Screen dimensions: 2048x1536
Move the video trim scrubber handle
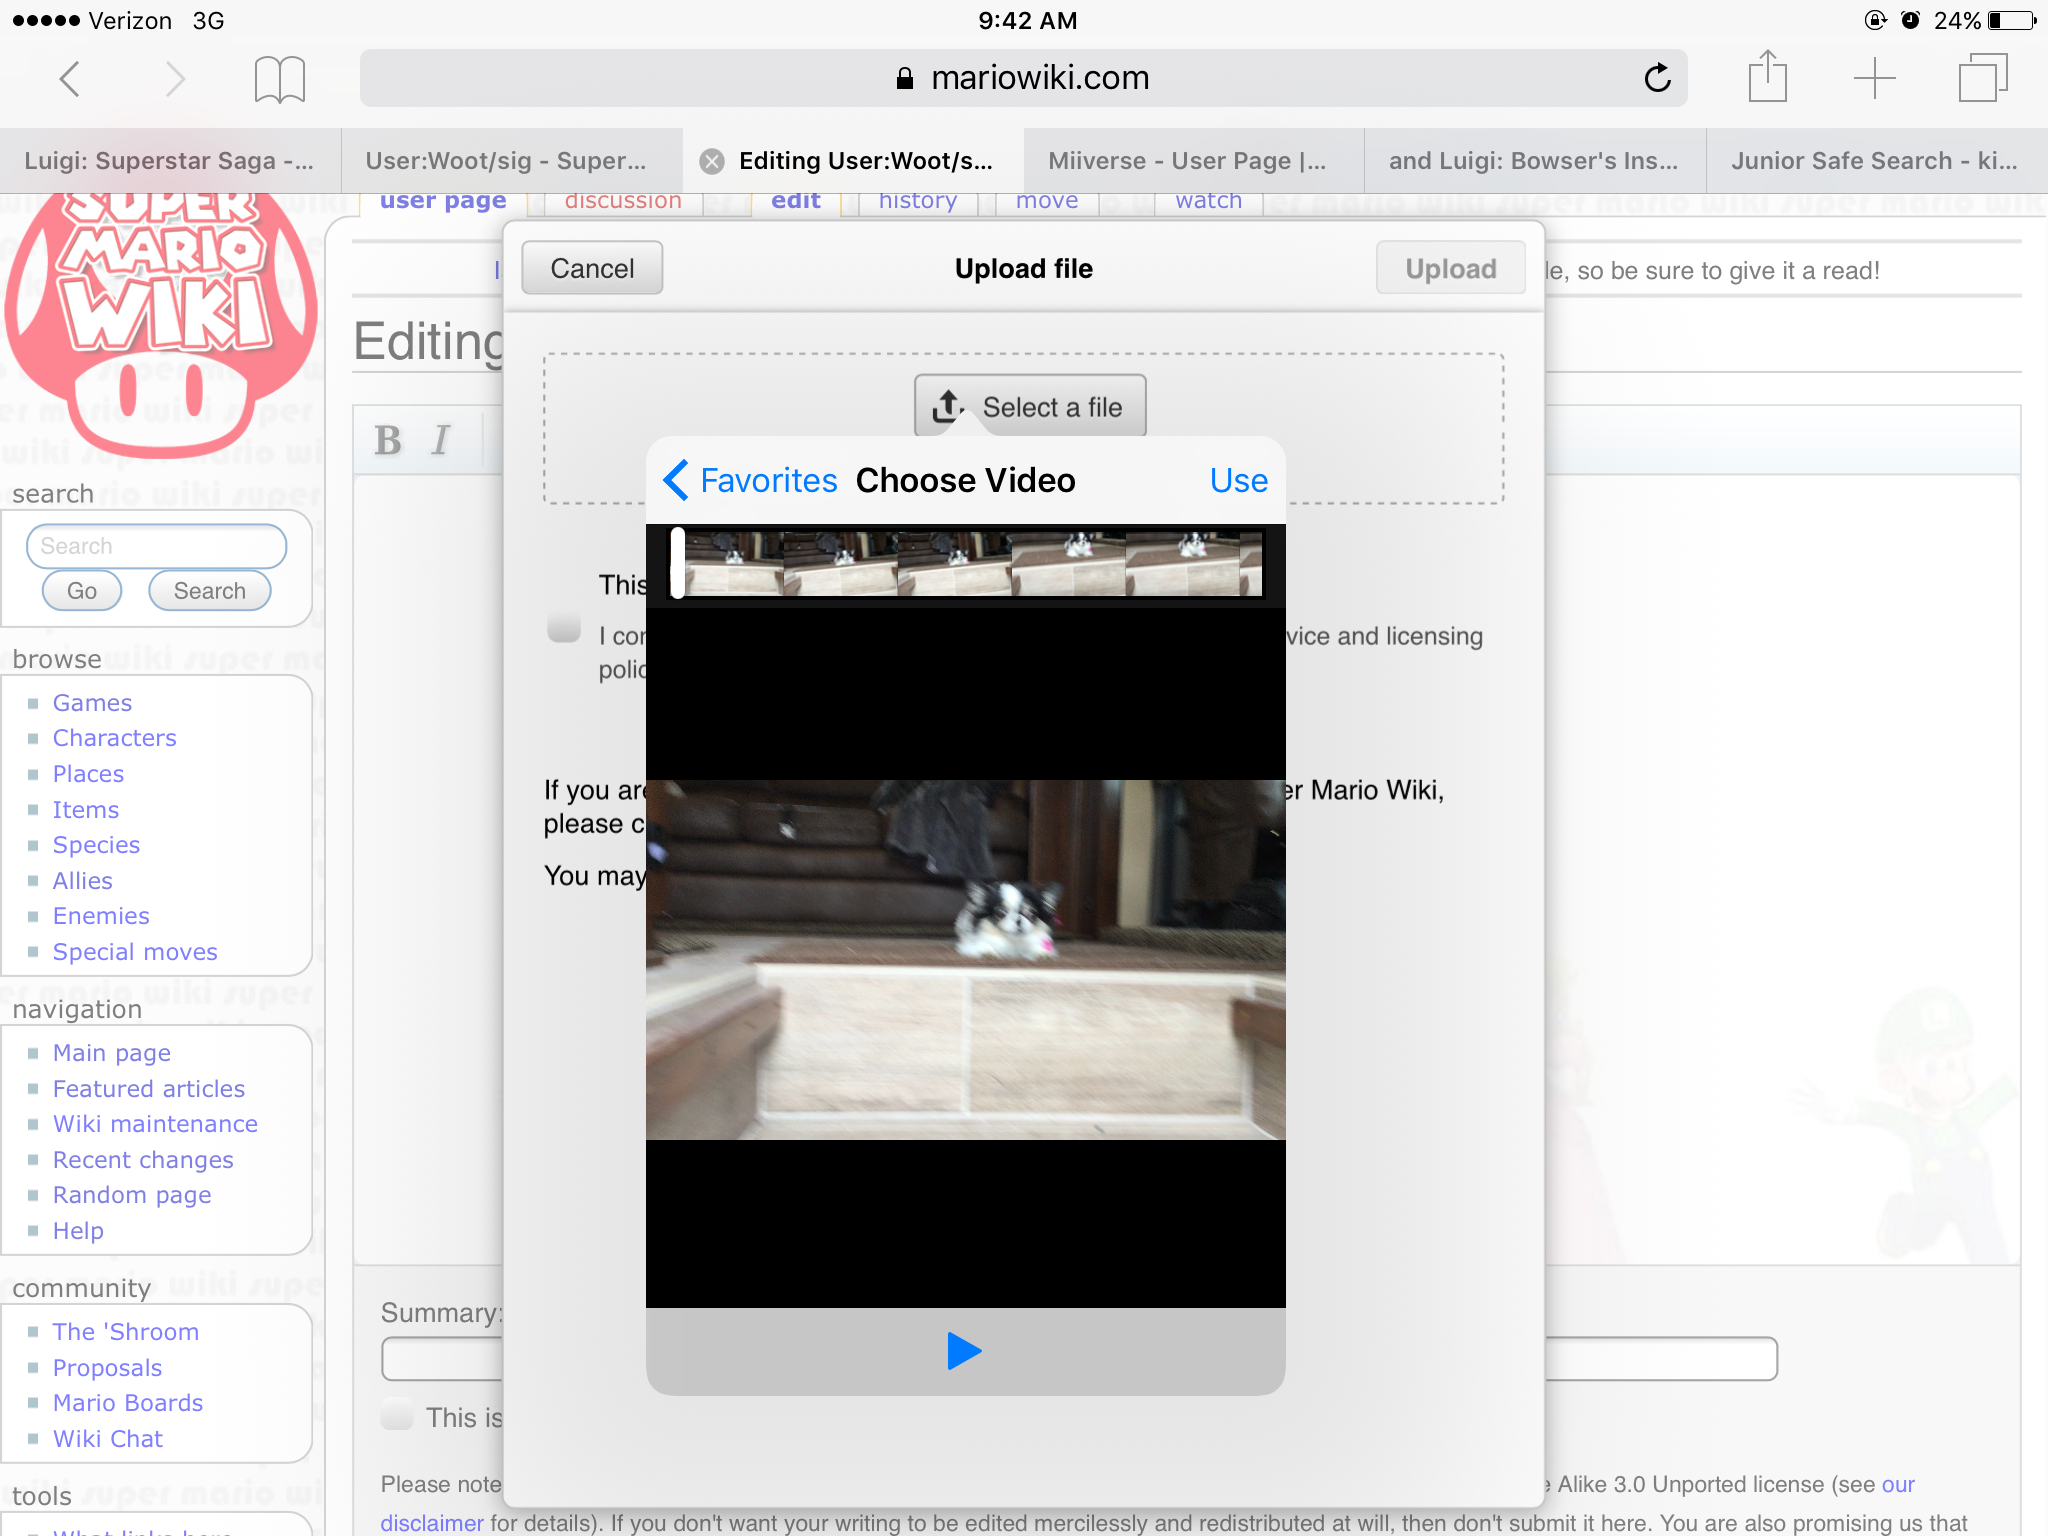tap(678, 563)
